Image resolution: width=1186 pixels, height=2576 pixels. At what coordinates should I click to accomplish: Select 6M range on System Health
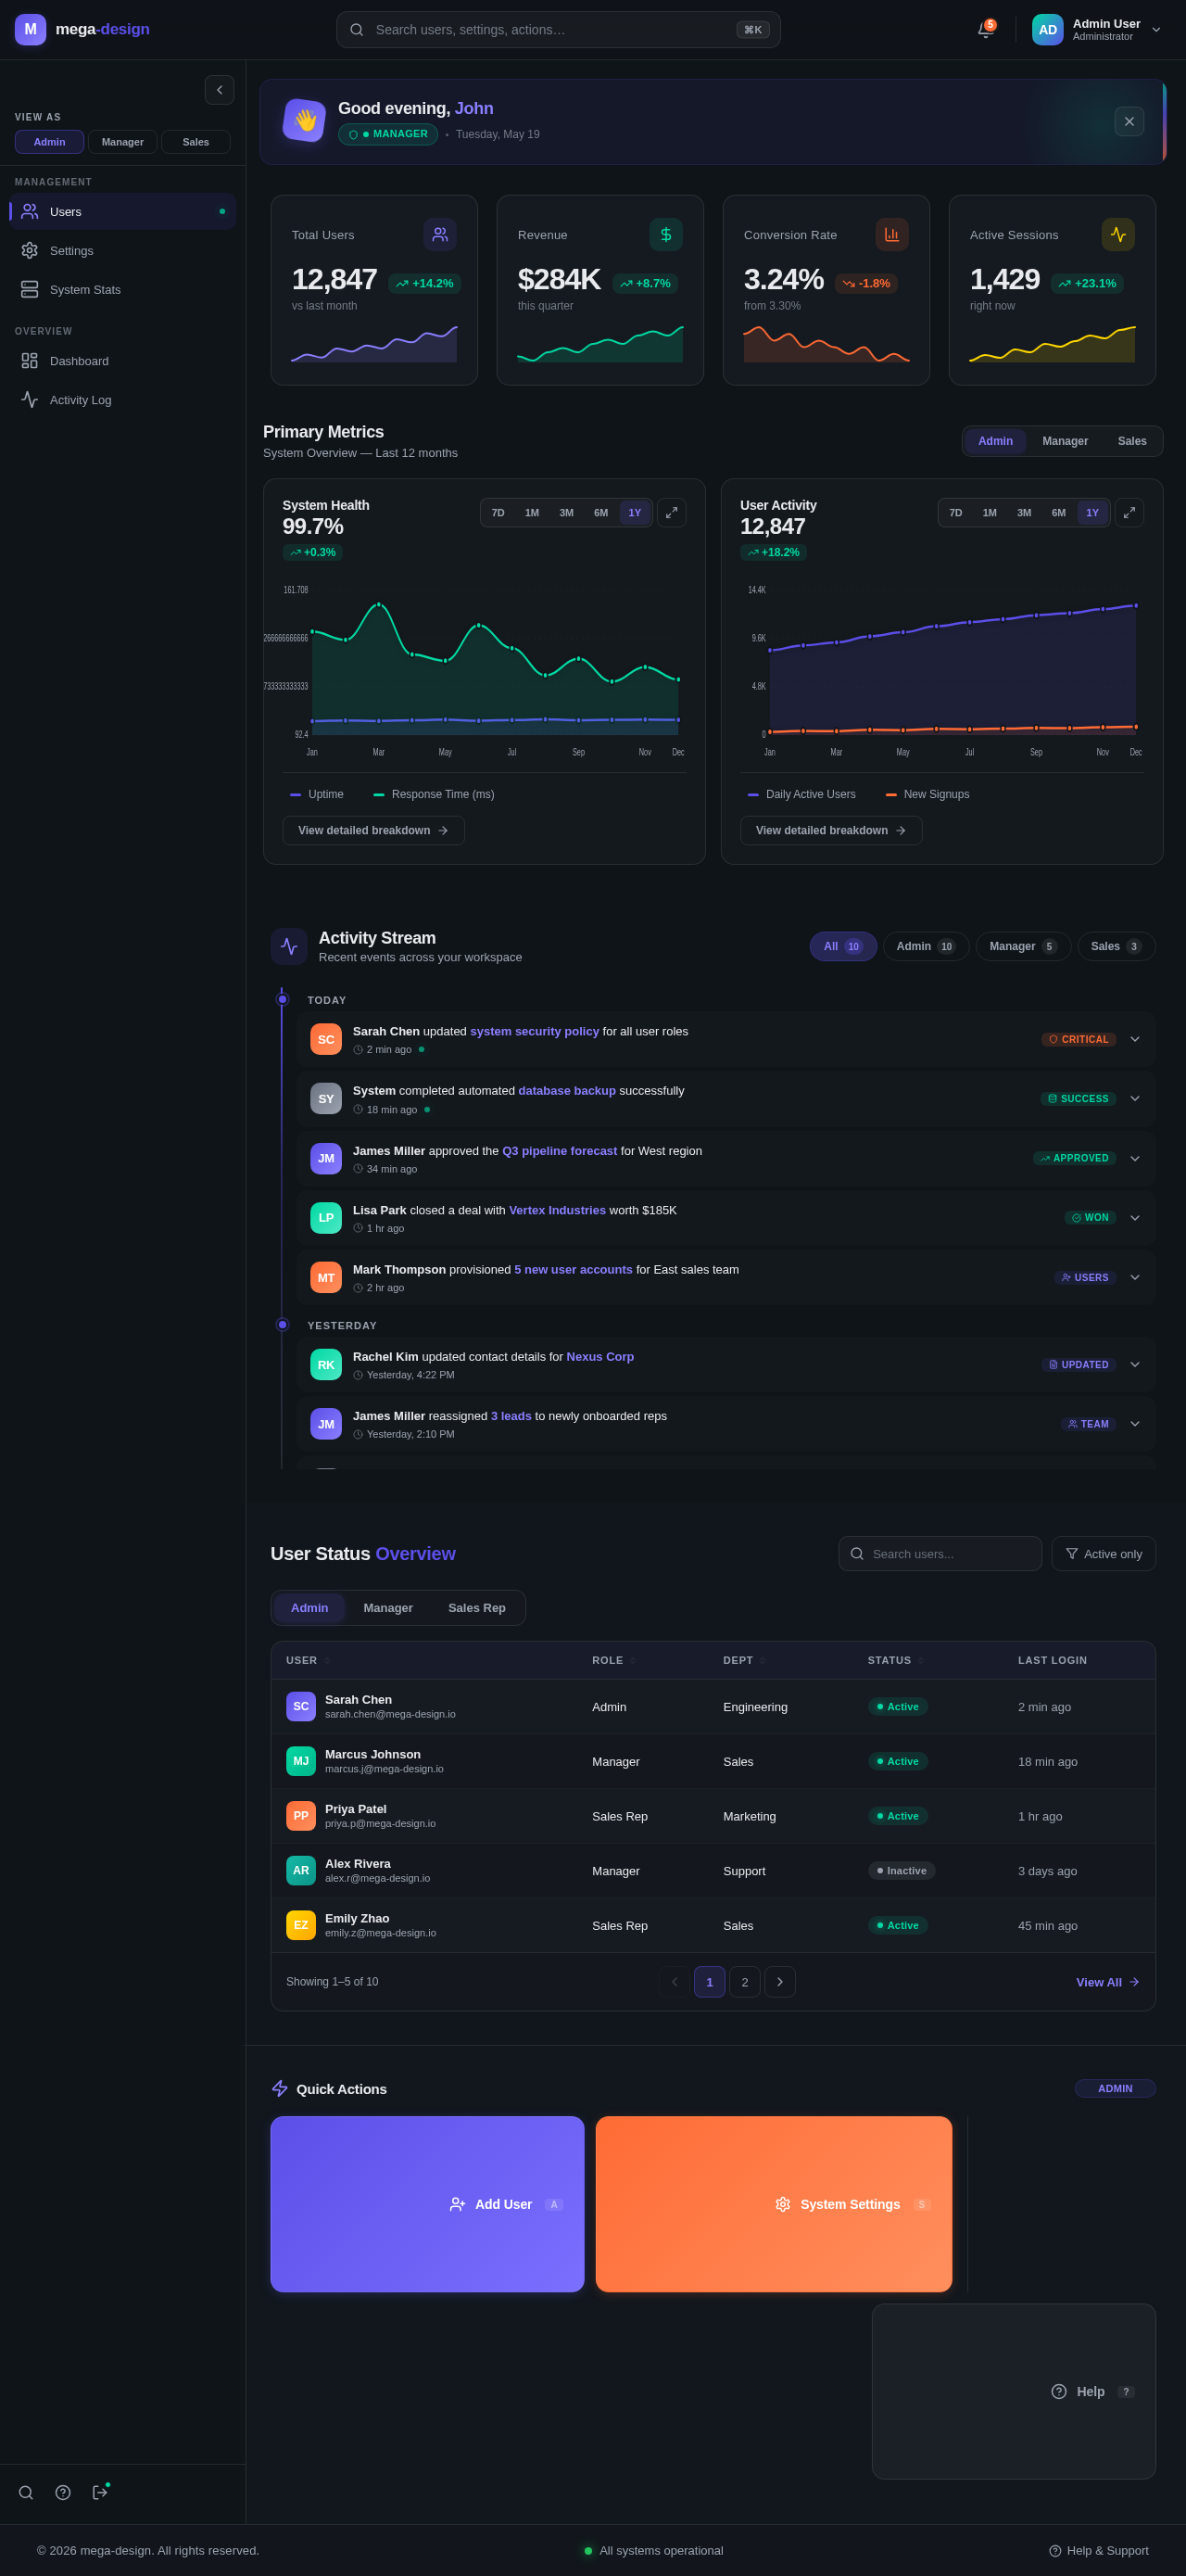(601, 513)
